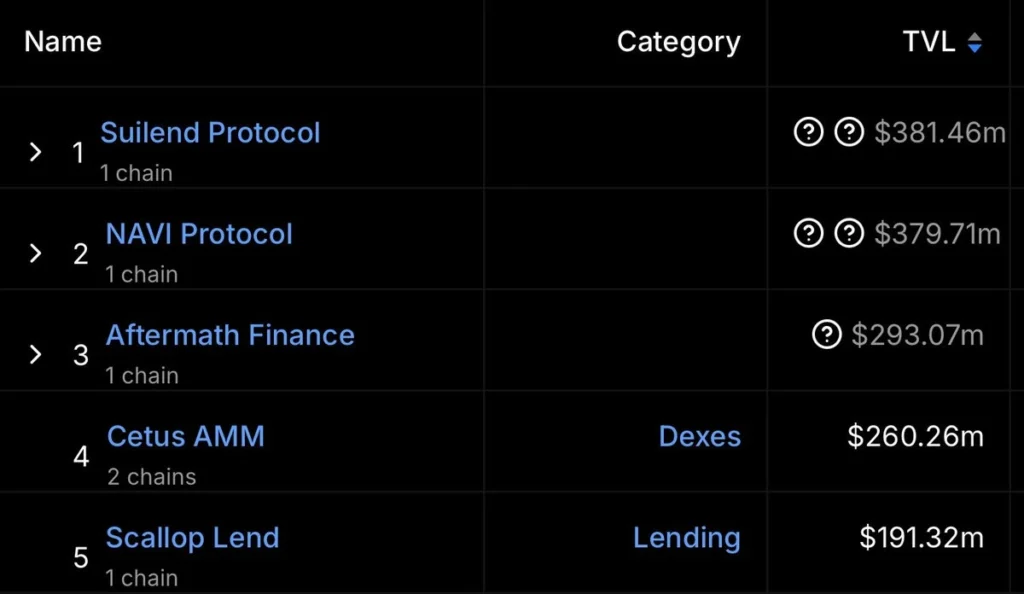Screen dimensions: 1024x594
Task: Open the Suilend Protocol link
Action: pos(210,133)
